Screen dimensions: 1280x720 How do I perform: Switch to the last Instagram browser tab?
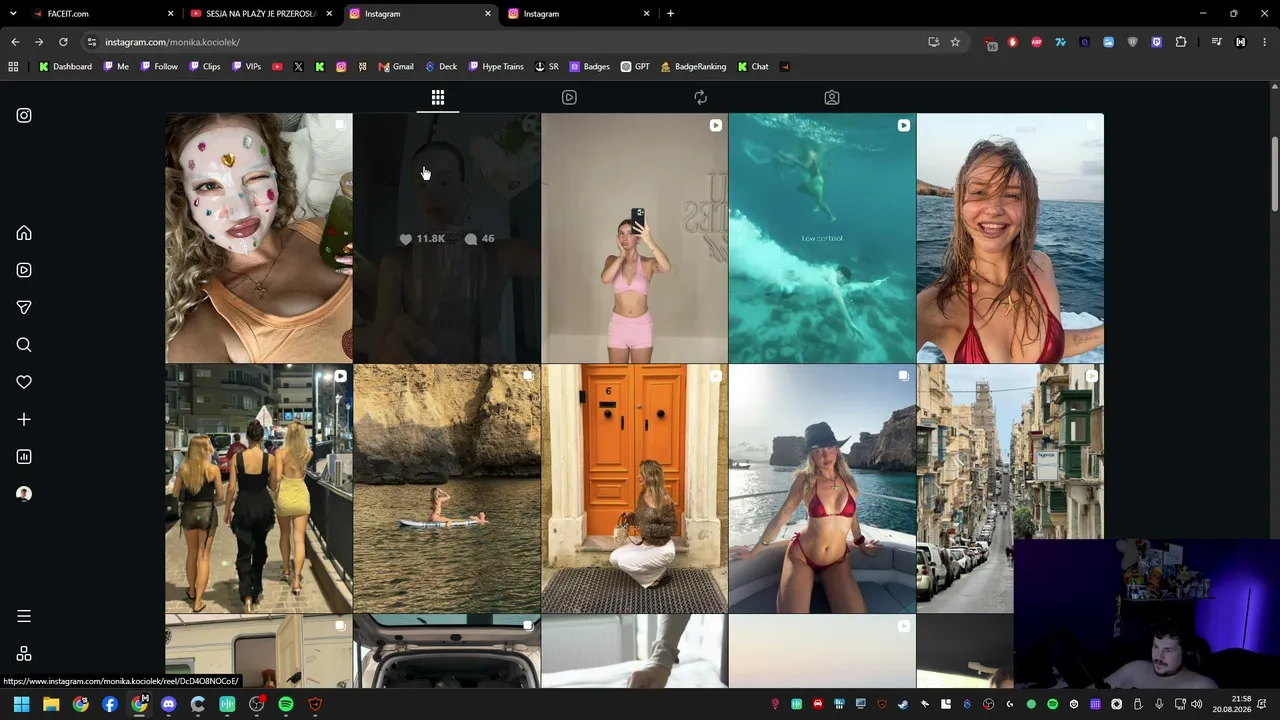[580, 14]
